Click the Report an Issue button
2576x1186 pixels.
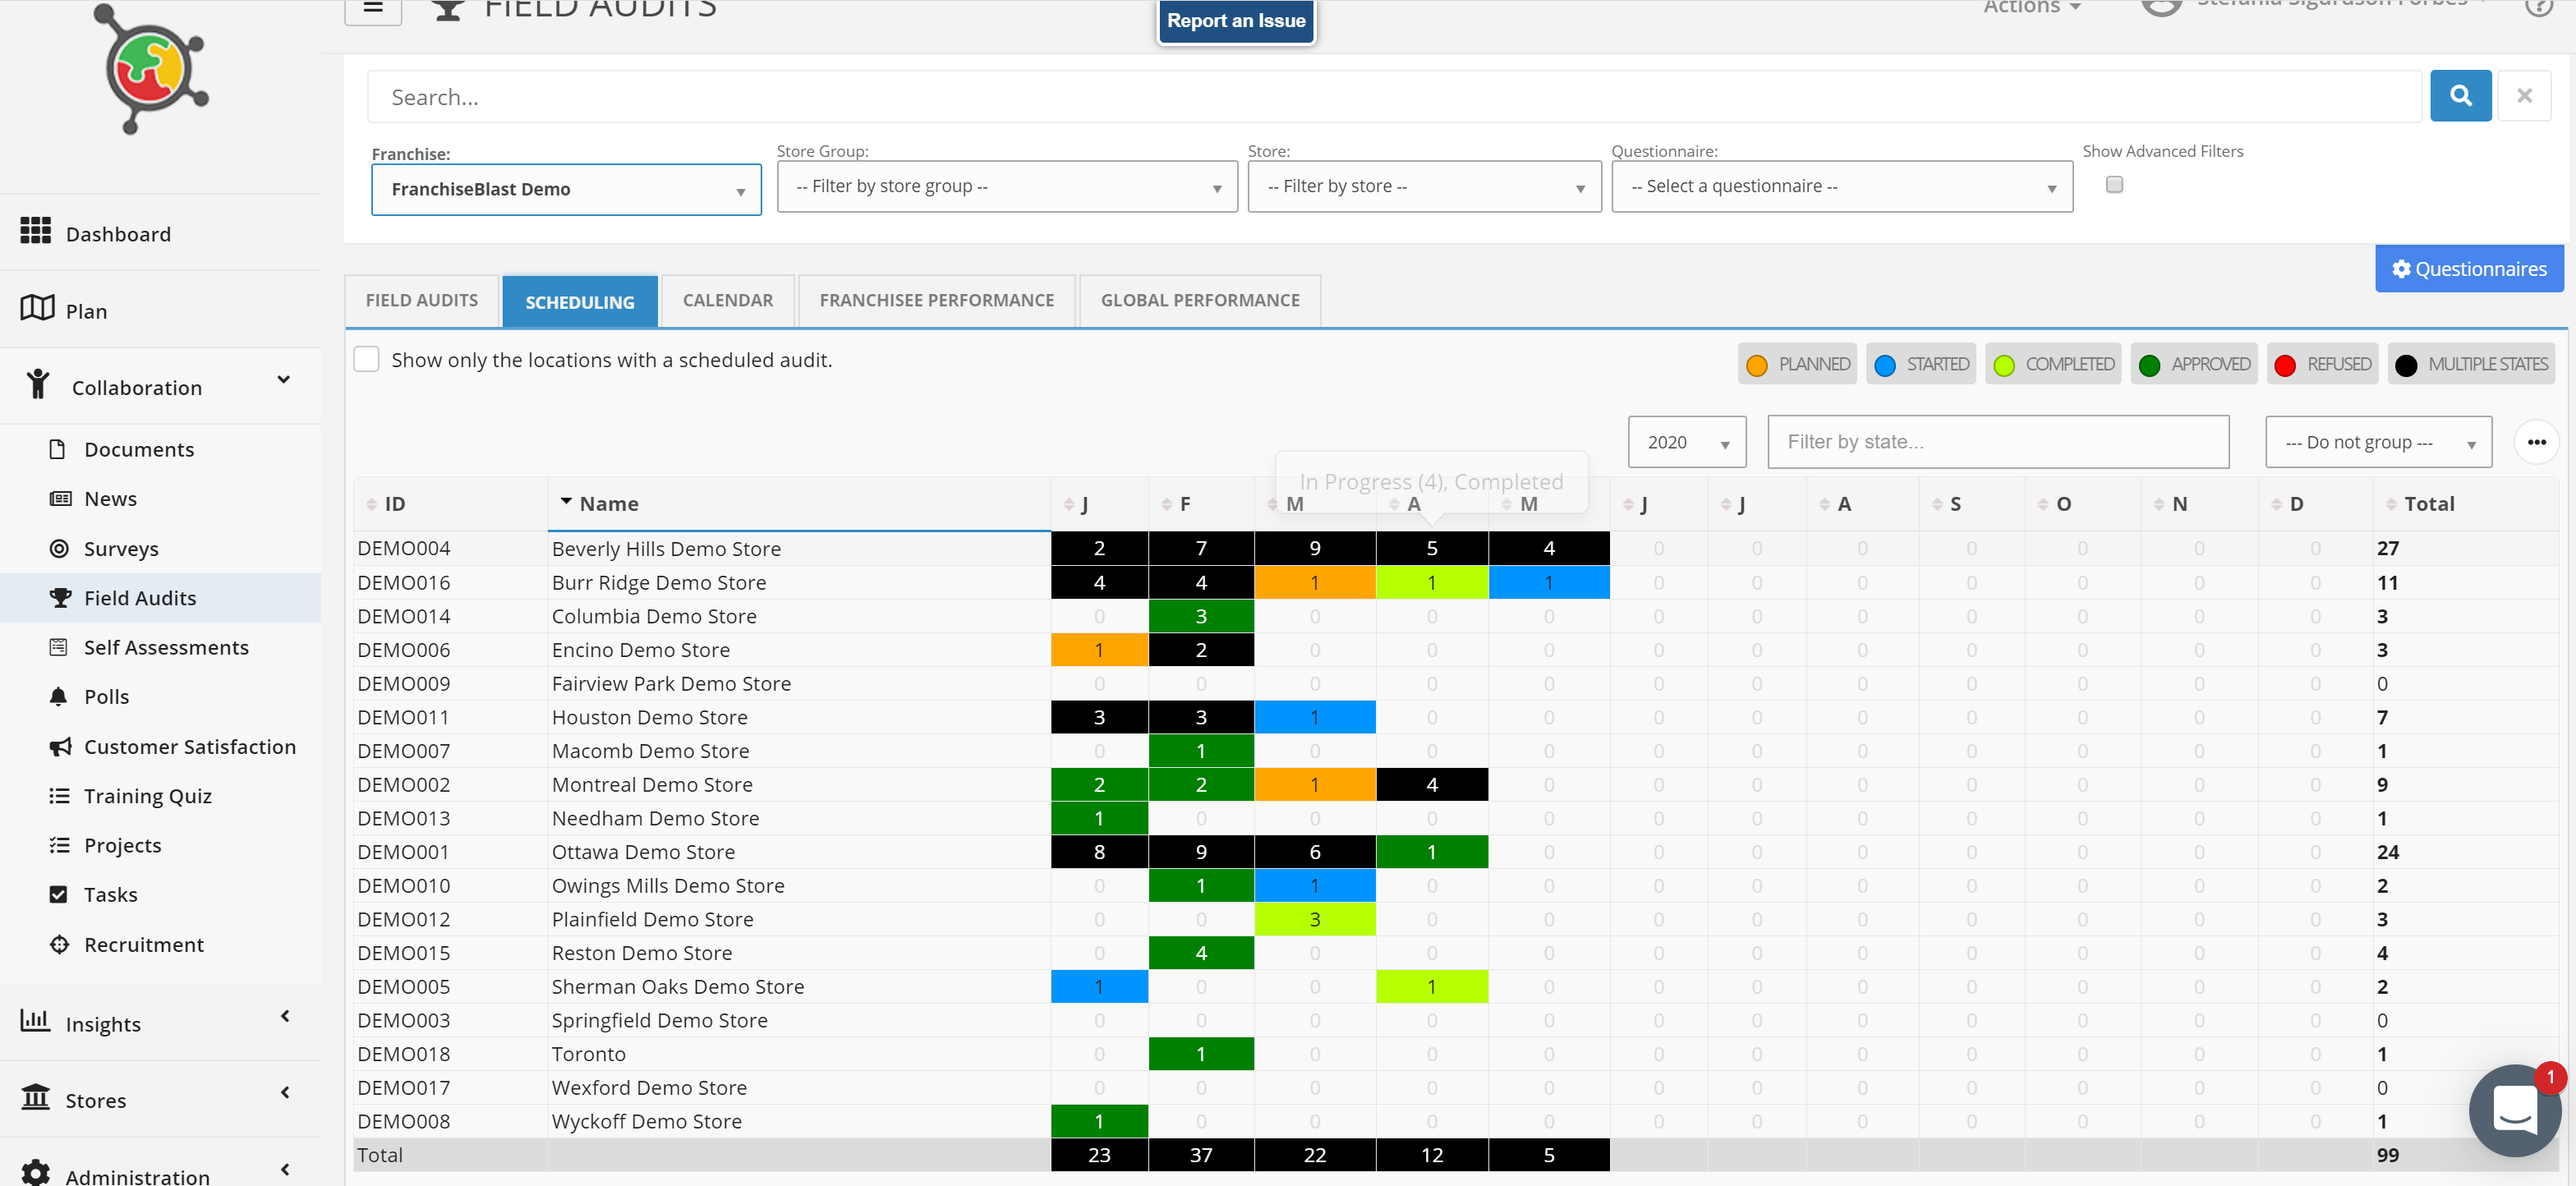pyautogui.click(x=1236, y=20)
